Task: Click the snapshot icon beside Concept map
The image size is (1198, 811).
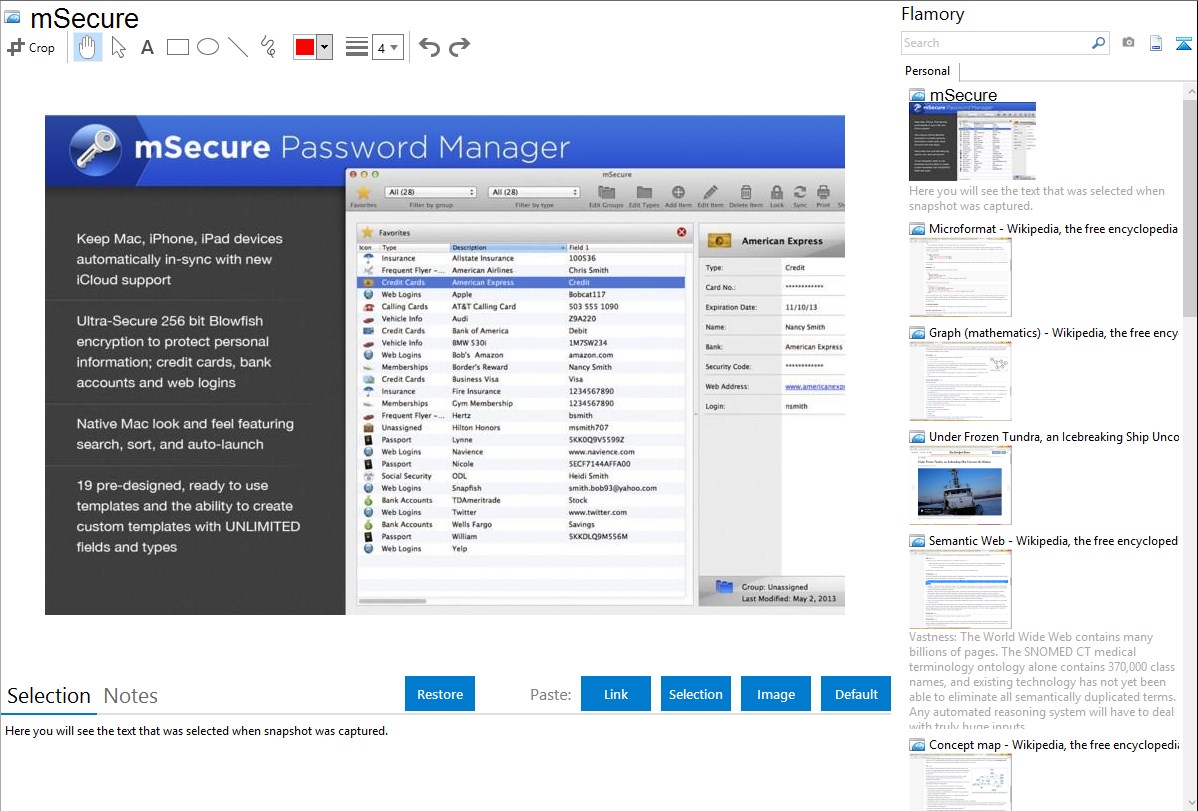Action: click(x=917, y=744)
